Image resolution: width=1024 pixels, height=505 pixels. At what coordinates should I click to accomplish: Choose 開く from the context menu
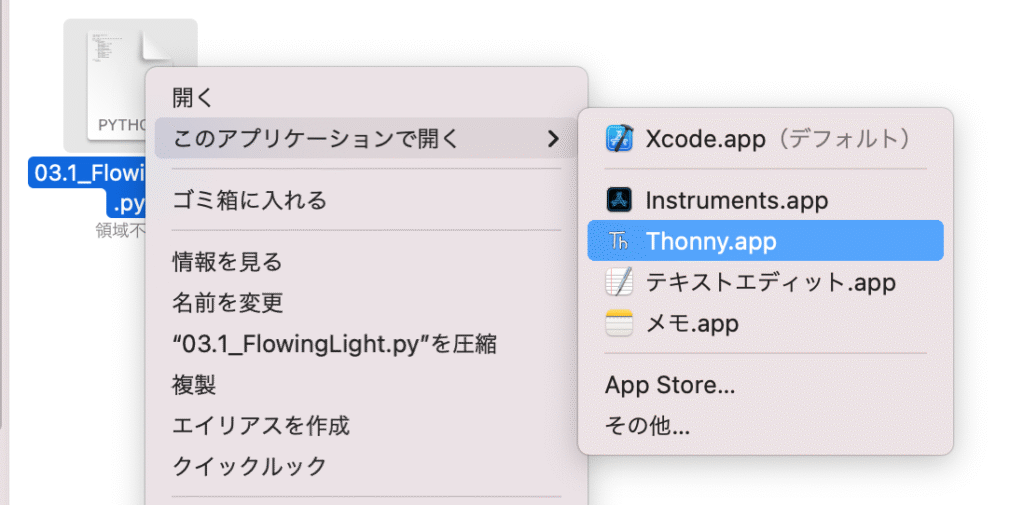pyautogui.click(x=193, y=98)
